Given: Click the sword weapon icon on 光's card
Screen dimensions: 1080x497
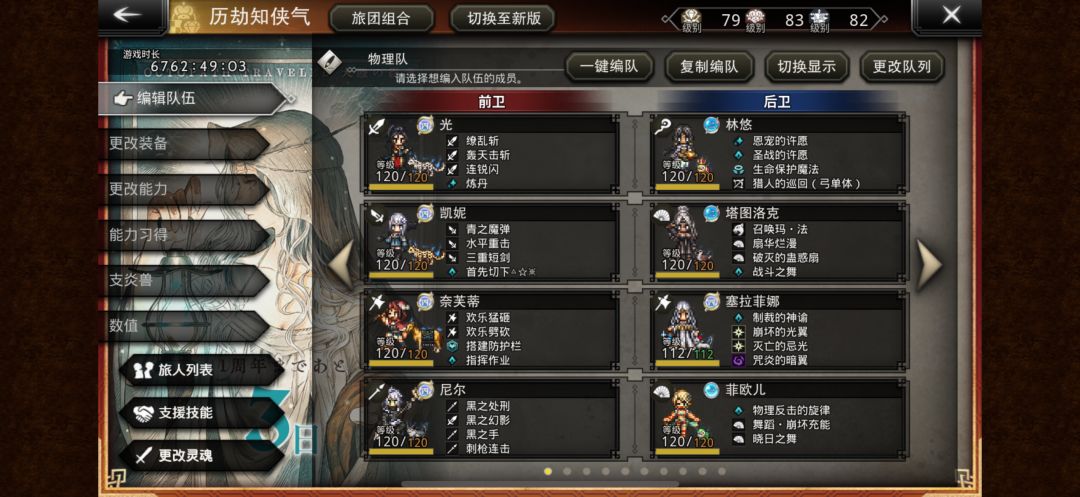Looking at the screenshot, I should [x=375, y=127].
